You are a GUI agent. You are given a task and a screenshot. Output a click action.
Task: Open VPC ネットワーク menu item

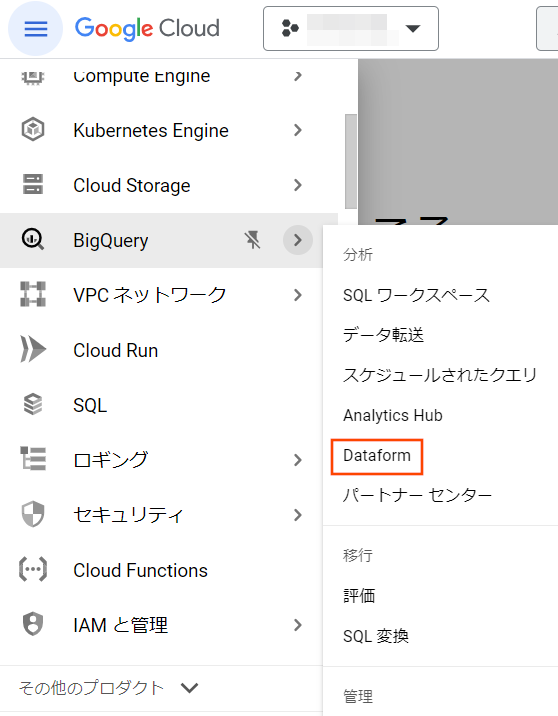pyautogui.click(x=150, y=295)
